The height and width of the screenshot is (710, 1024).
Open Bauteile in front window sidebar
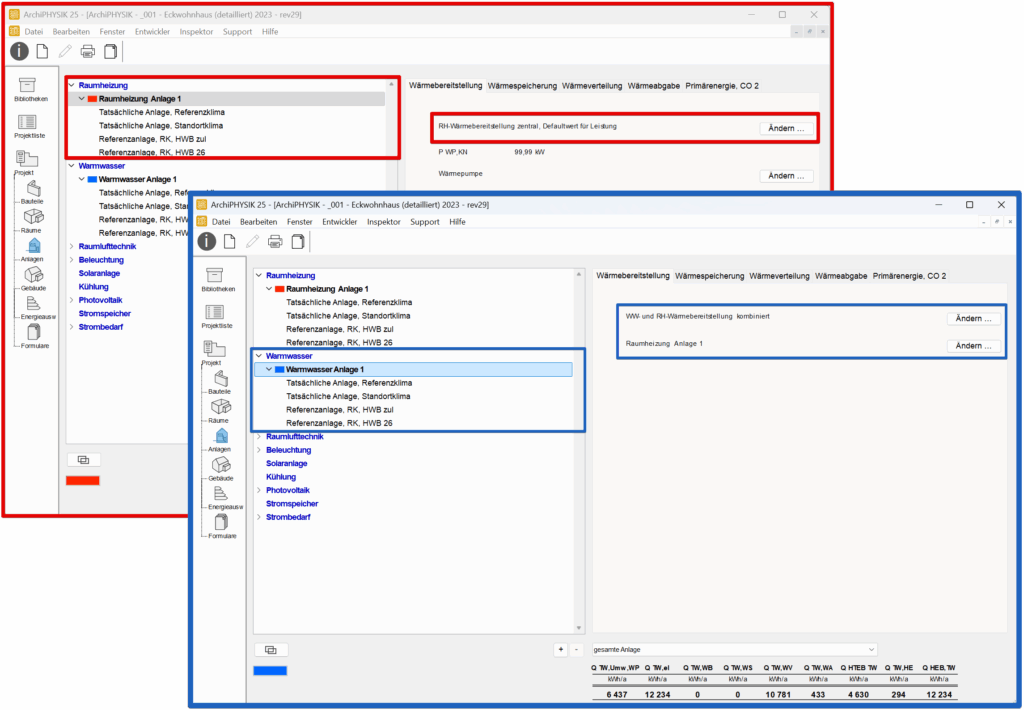pyautogui.click(x=220, y=382)
